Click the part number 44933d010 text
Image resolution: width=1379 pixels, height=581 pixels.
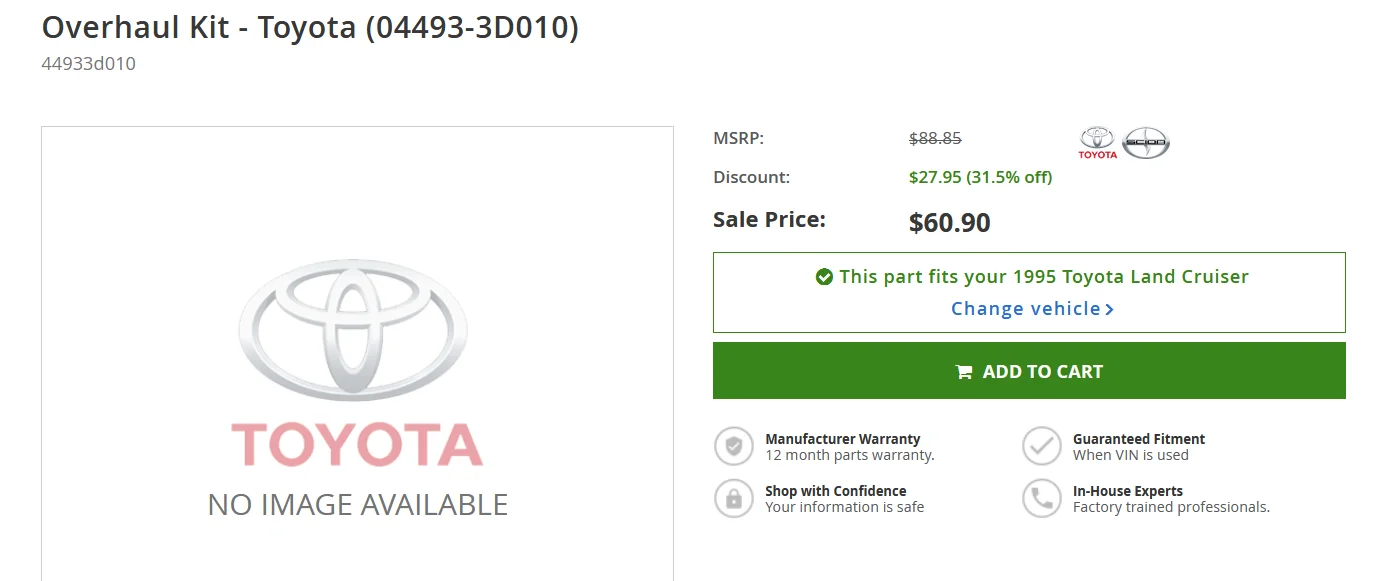(x=89, y=64)
